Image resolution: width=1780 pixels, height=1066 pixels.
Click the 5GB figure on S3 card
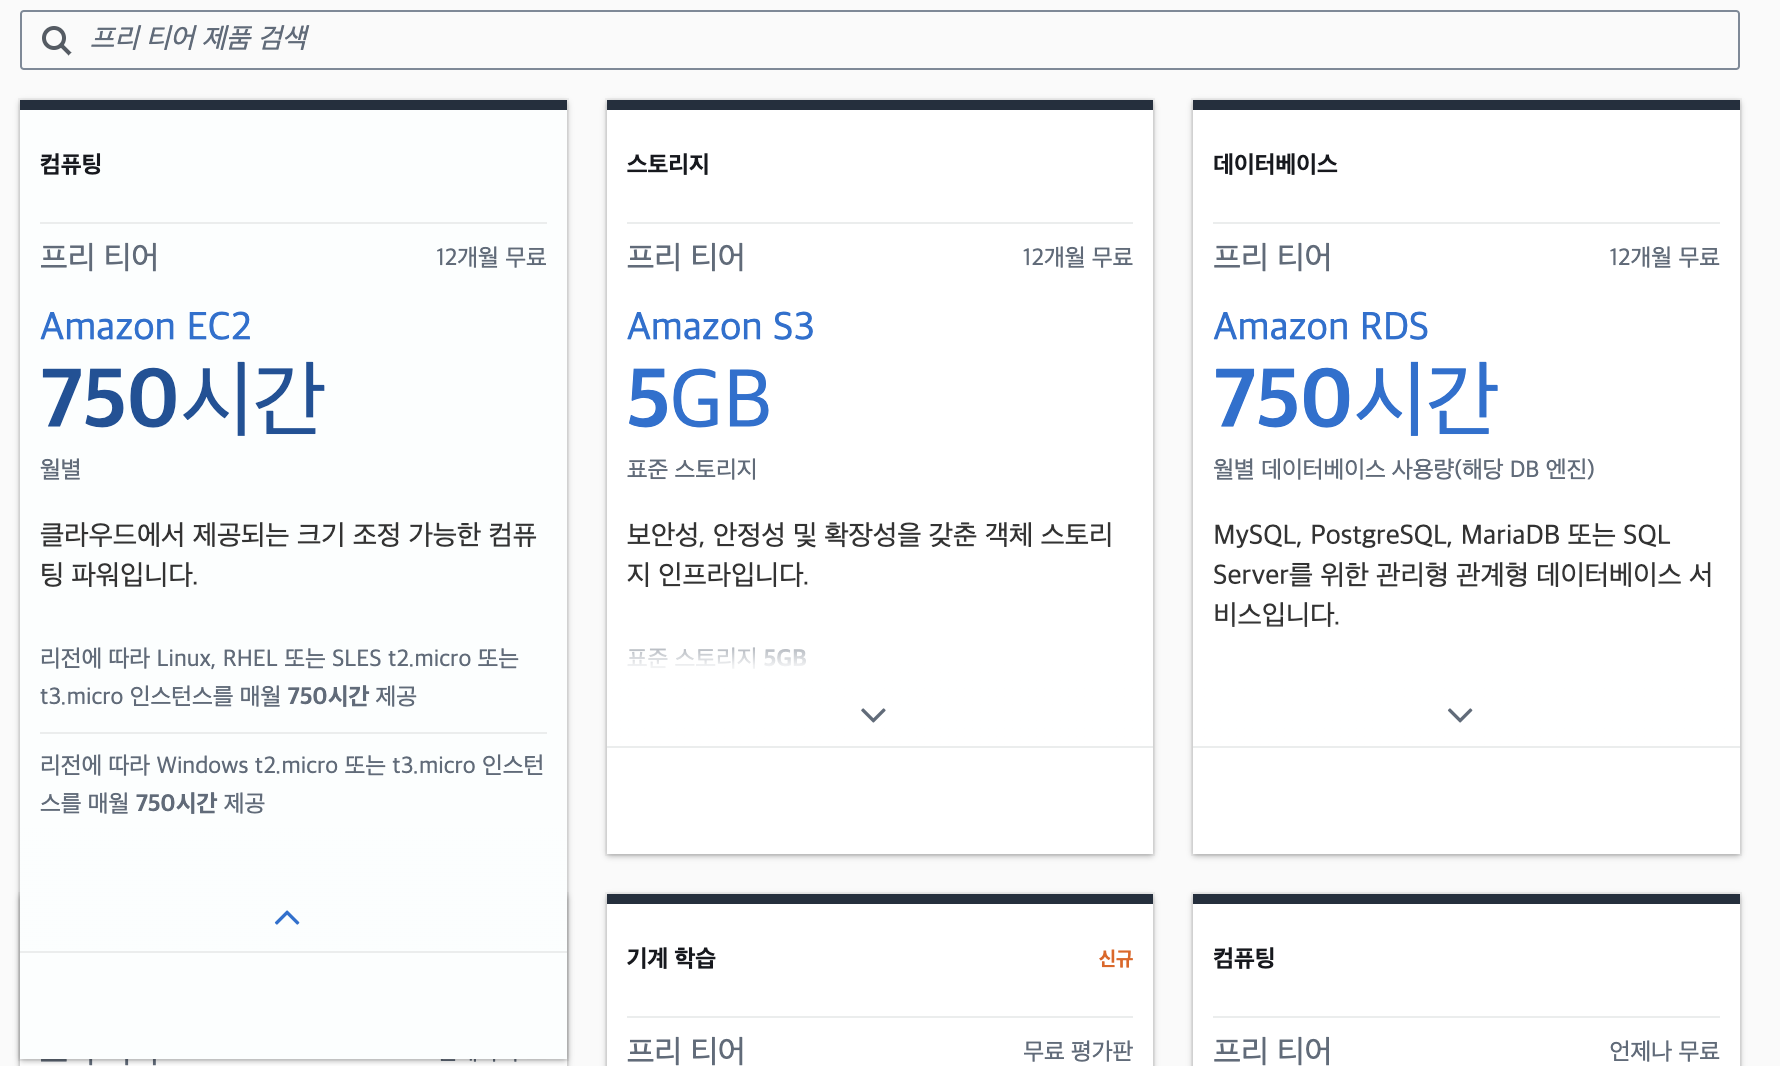[699, 399]
